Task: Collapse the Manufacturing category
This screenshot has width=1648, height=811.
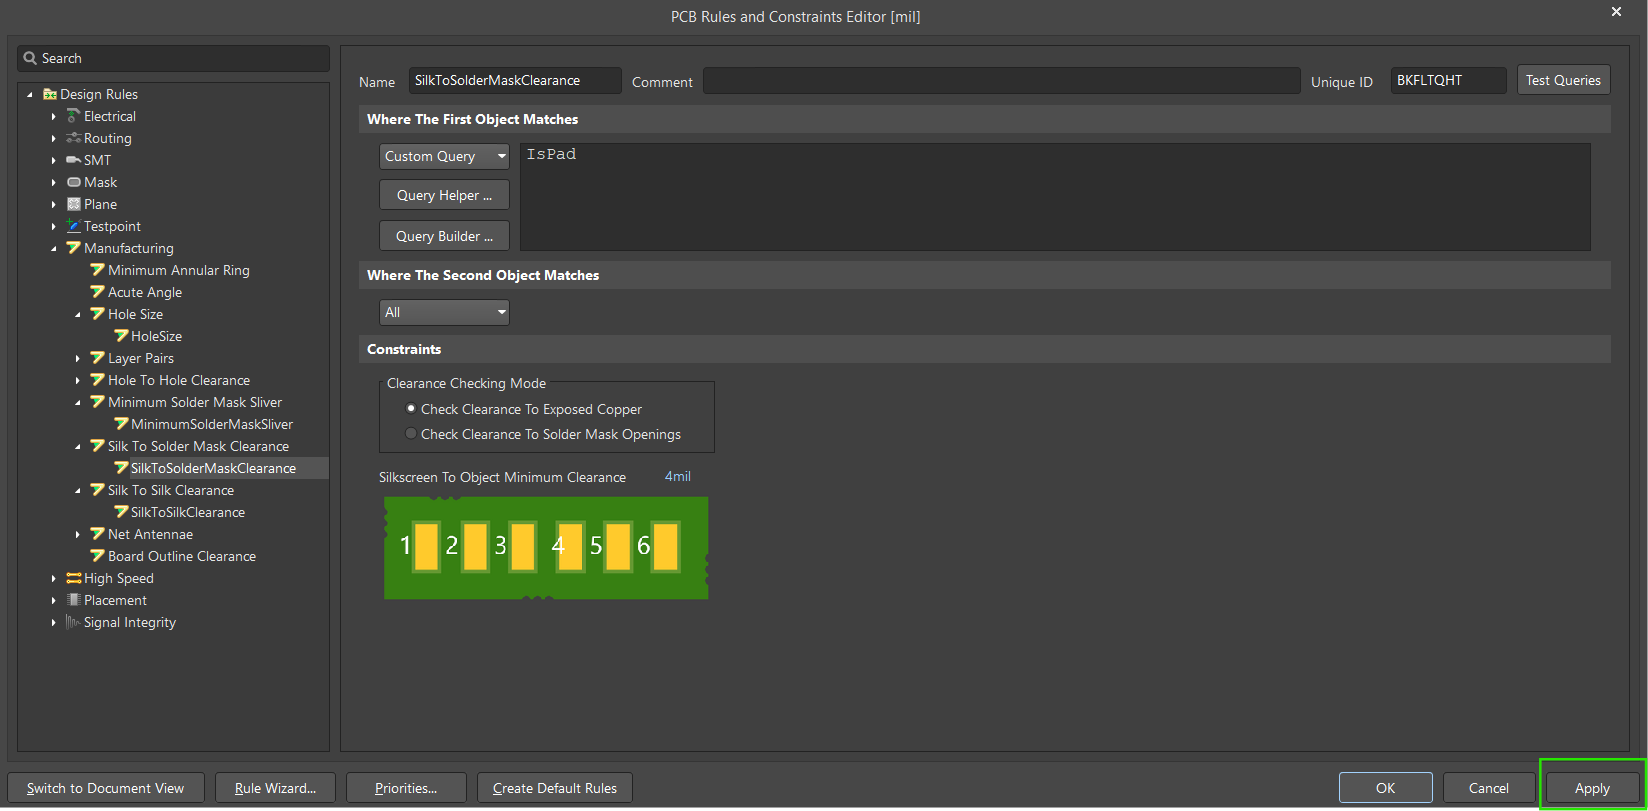Action: coord(54,248)
